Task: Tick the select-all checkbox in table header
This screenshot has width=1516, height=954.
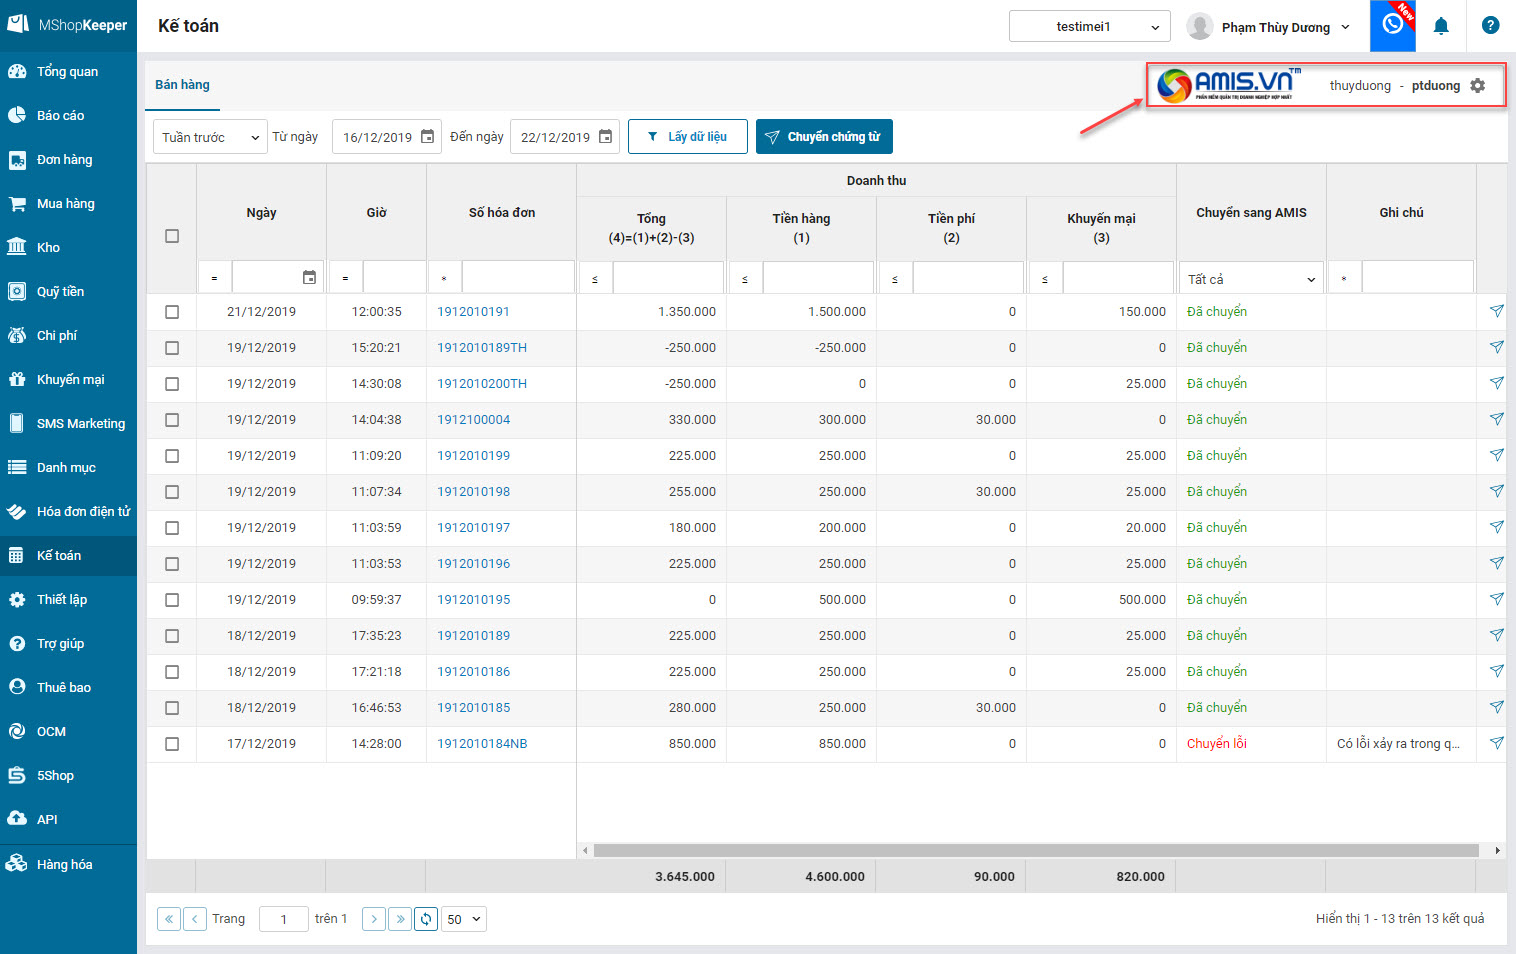Action: pyautogui.click(x=172, y=236)
